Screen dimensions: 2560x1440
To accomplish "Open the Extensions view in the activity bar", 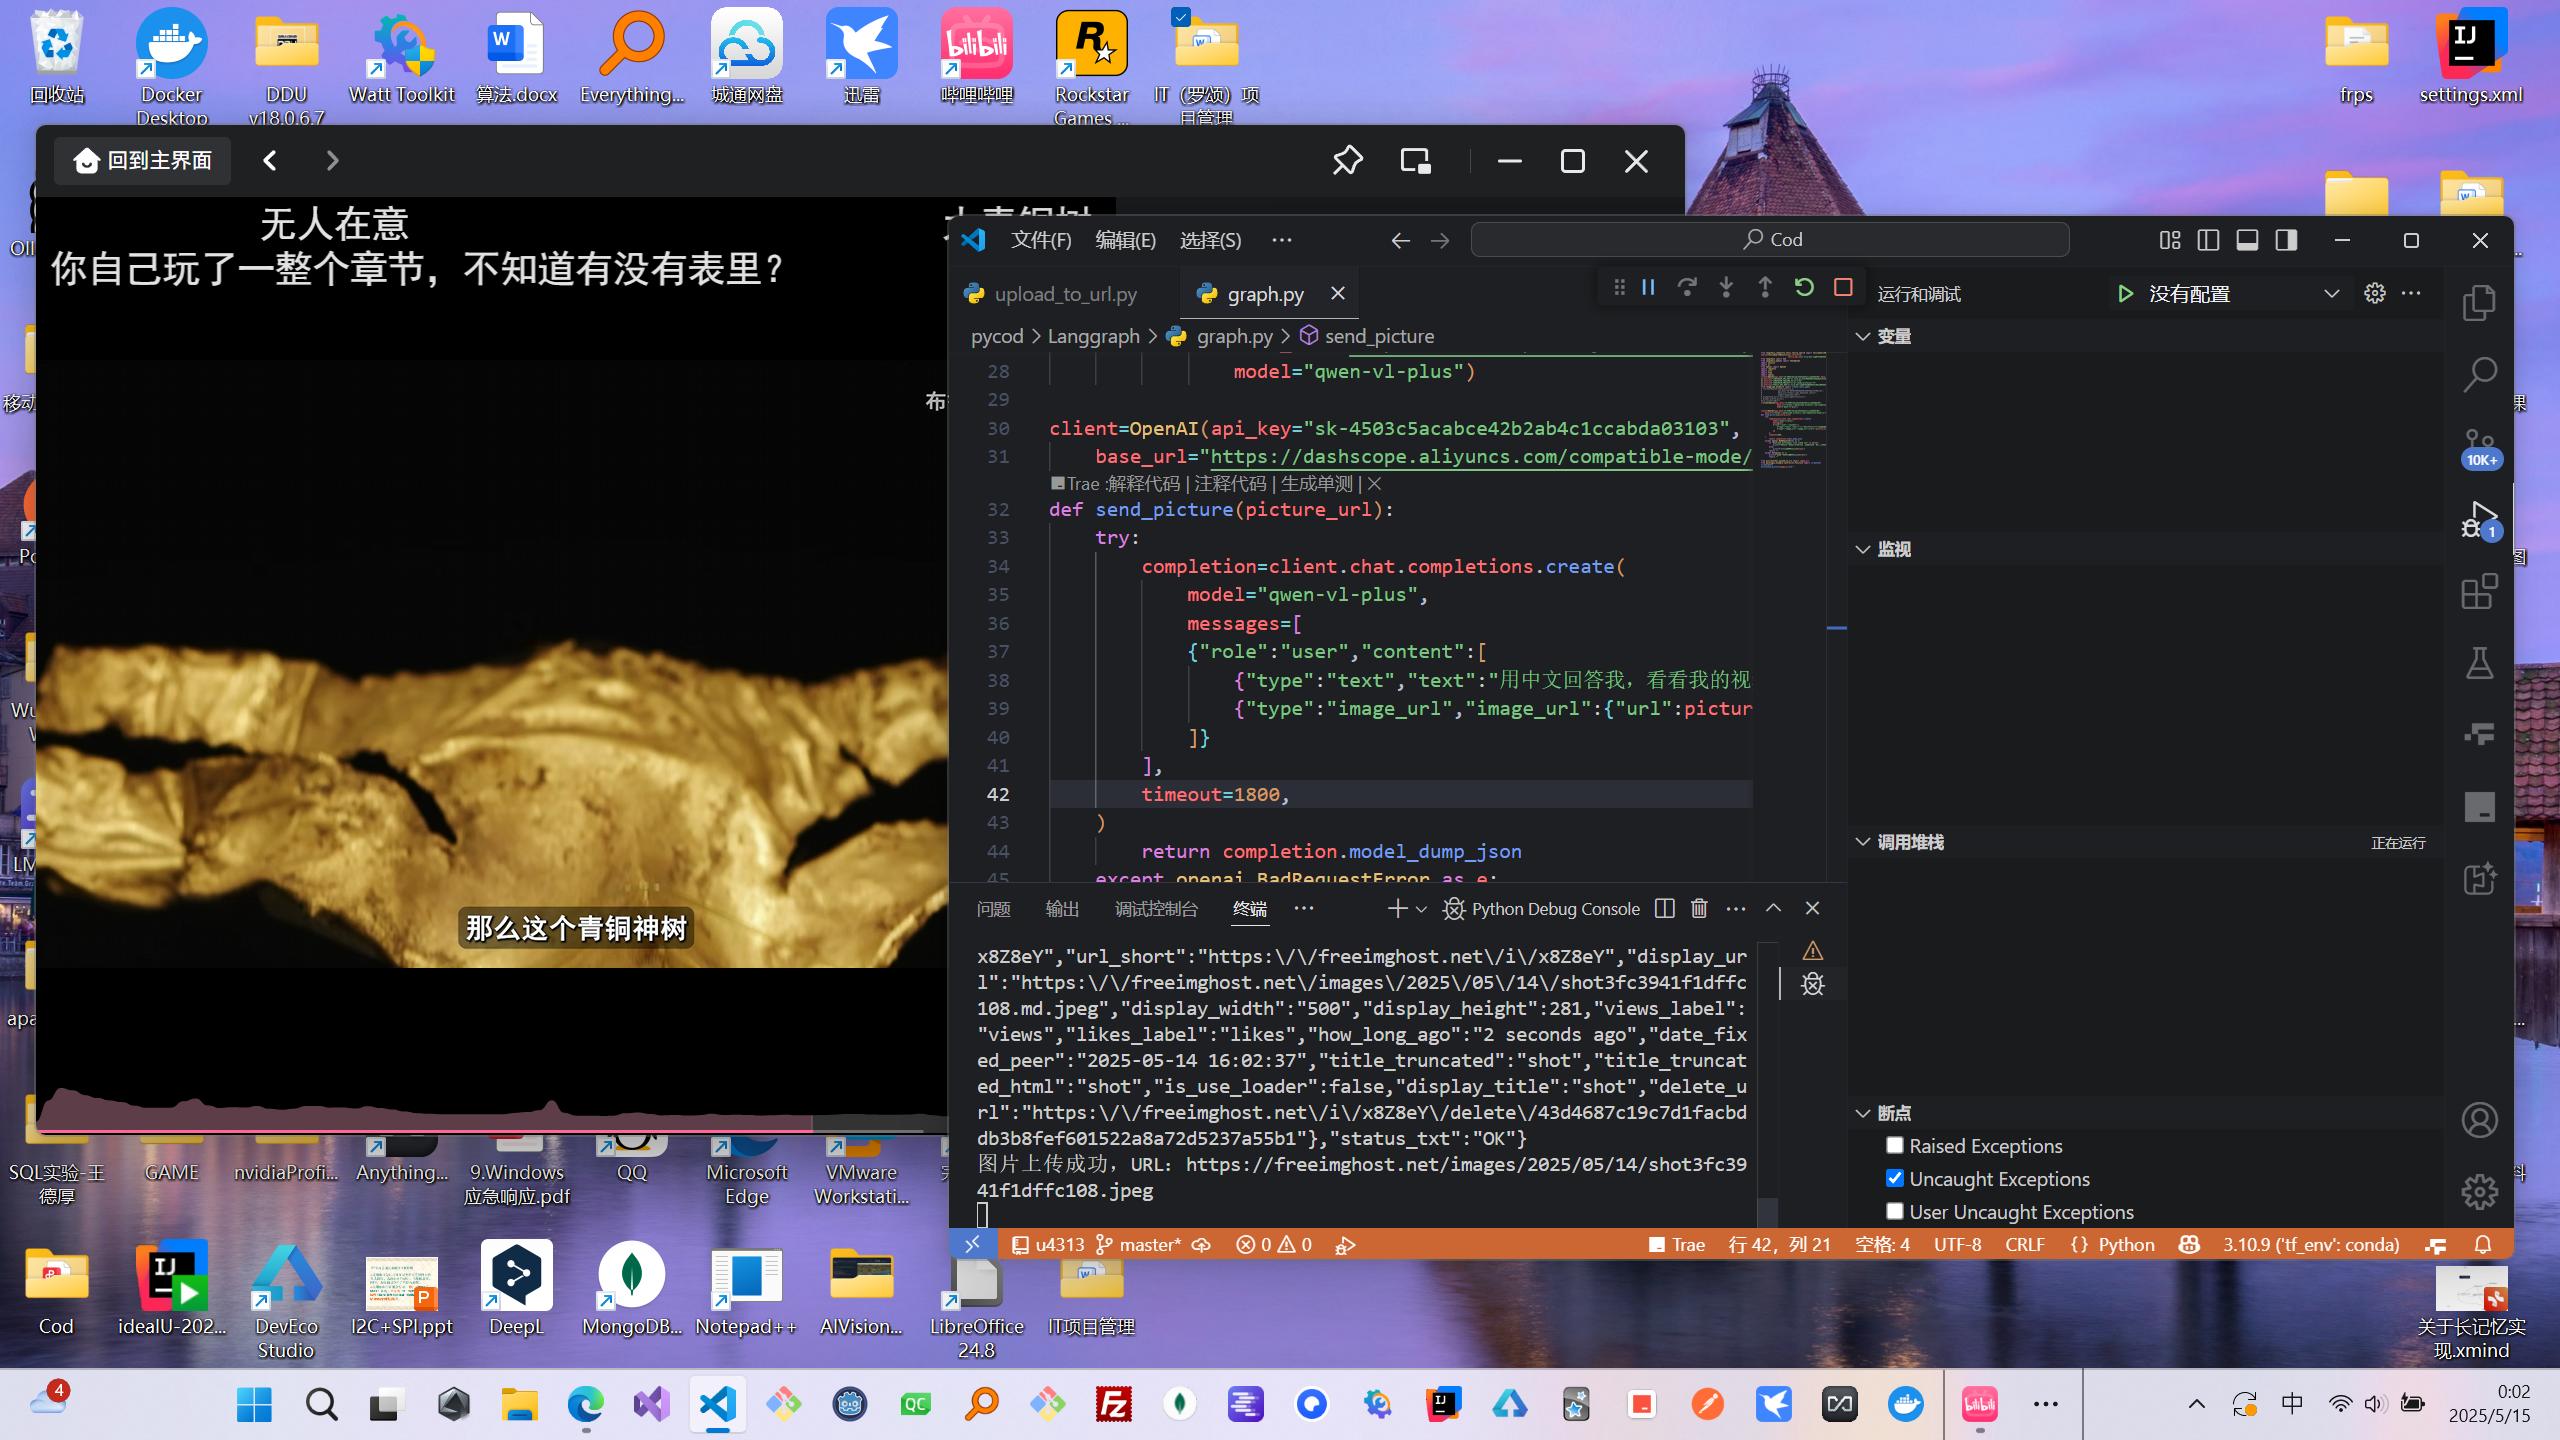I will (x=2479, y=591).
